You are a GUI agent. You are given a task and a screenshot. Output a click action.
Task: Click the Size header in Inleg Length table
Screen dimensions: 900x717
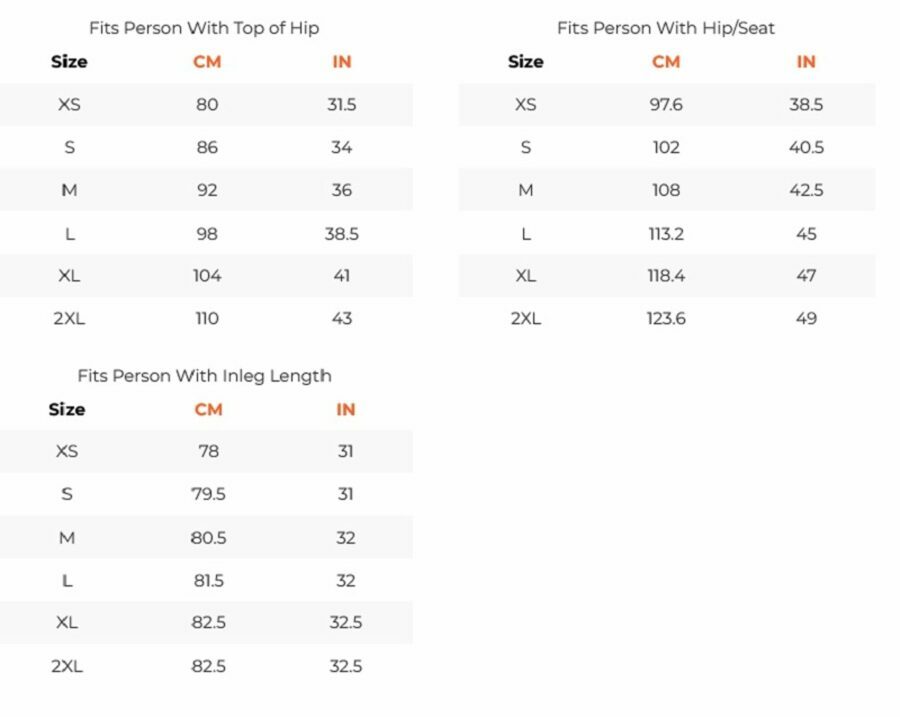[67, 409]
